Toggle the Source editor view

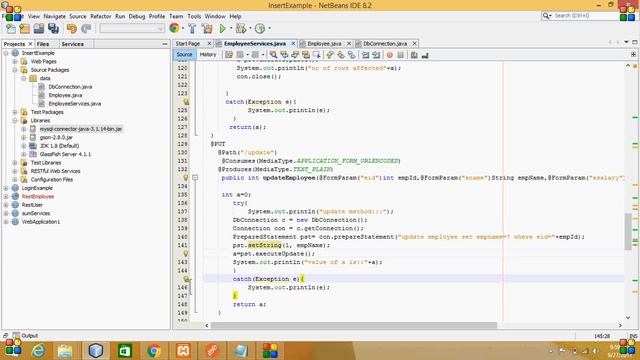[x=184, y=54]
